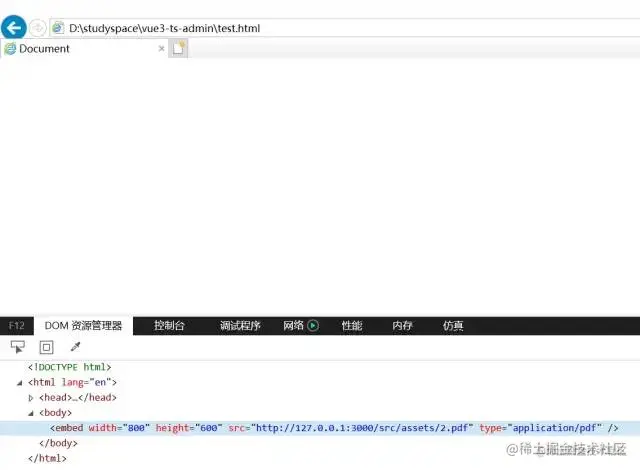Click the address bar with test.html path
Viewport: 640px width, 470px height.
[345, 28]
